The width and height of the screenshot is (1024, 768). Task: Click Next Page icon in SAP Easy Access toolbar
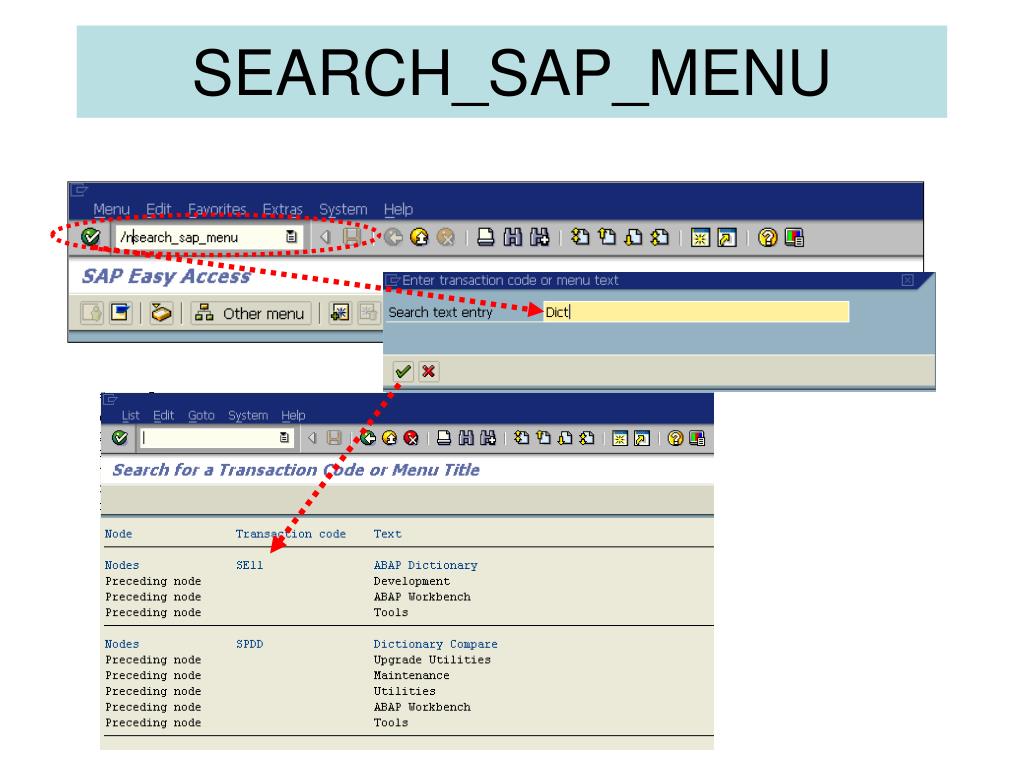(633, 237)
